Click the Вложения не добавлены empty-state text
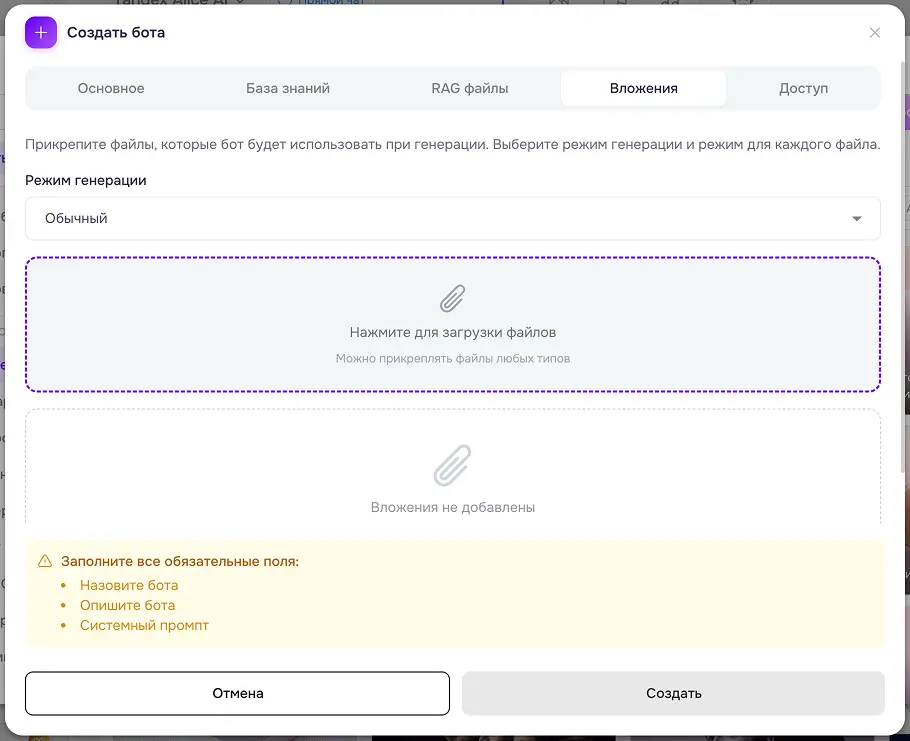This screenshot has width=910, height=741. (x=453, y=507)
